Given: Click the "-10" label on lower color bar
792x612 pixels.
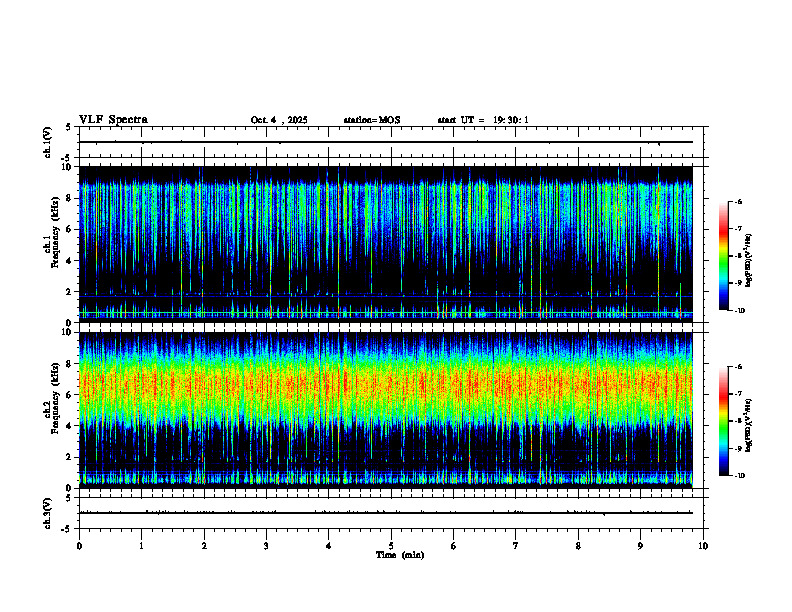Looking at the screenshot, I should 740,476.
